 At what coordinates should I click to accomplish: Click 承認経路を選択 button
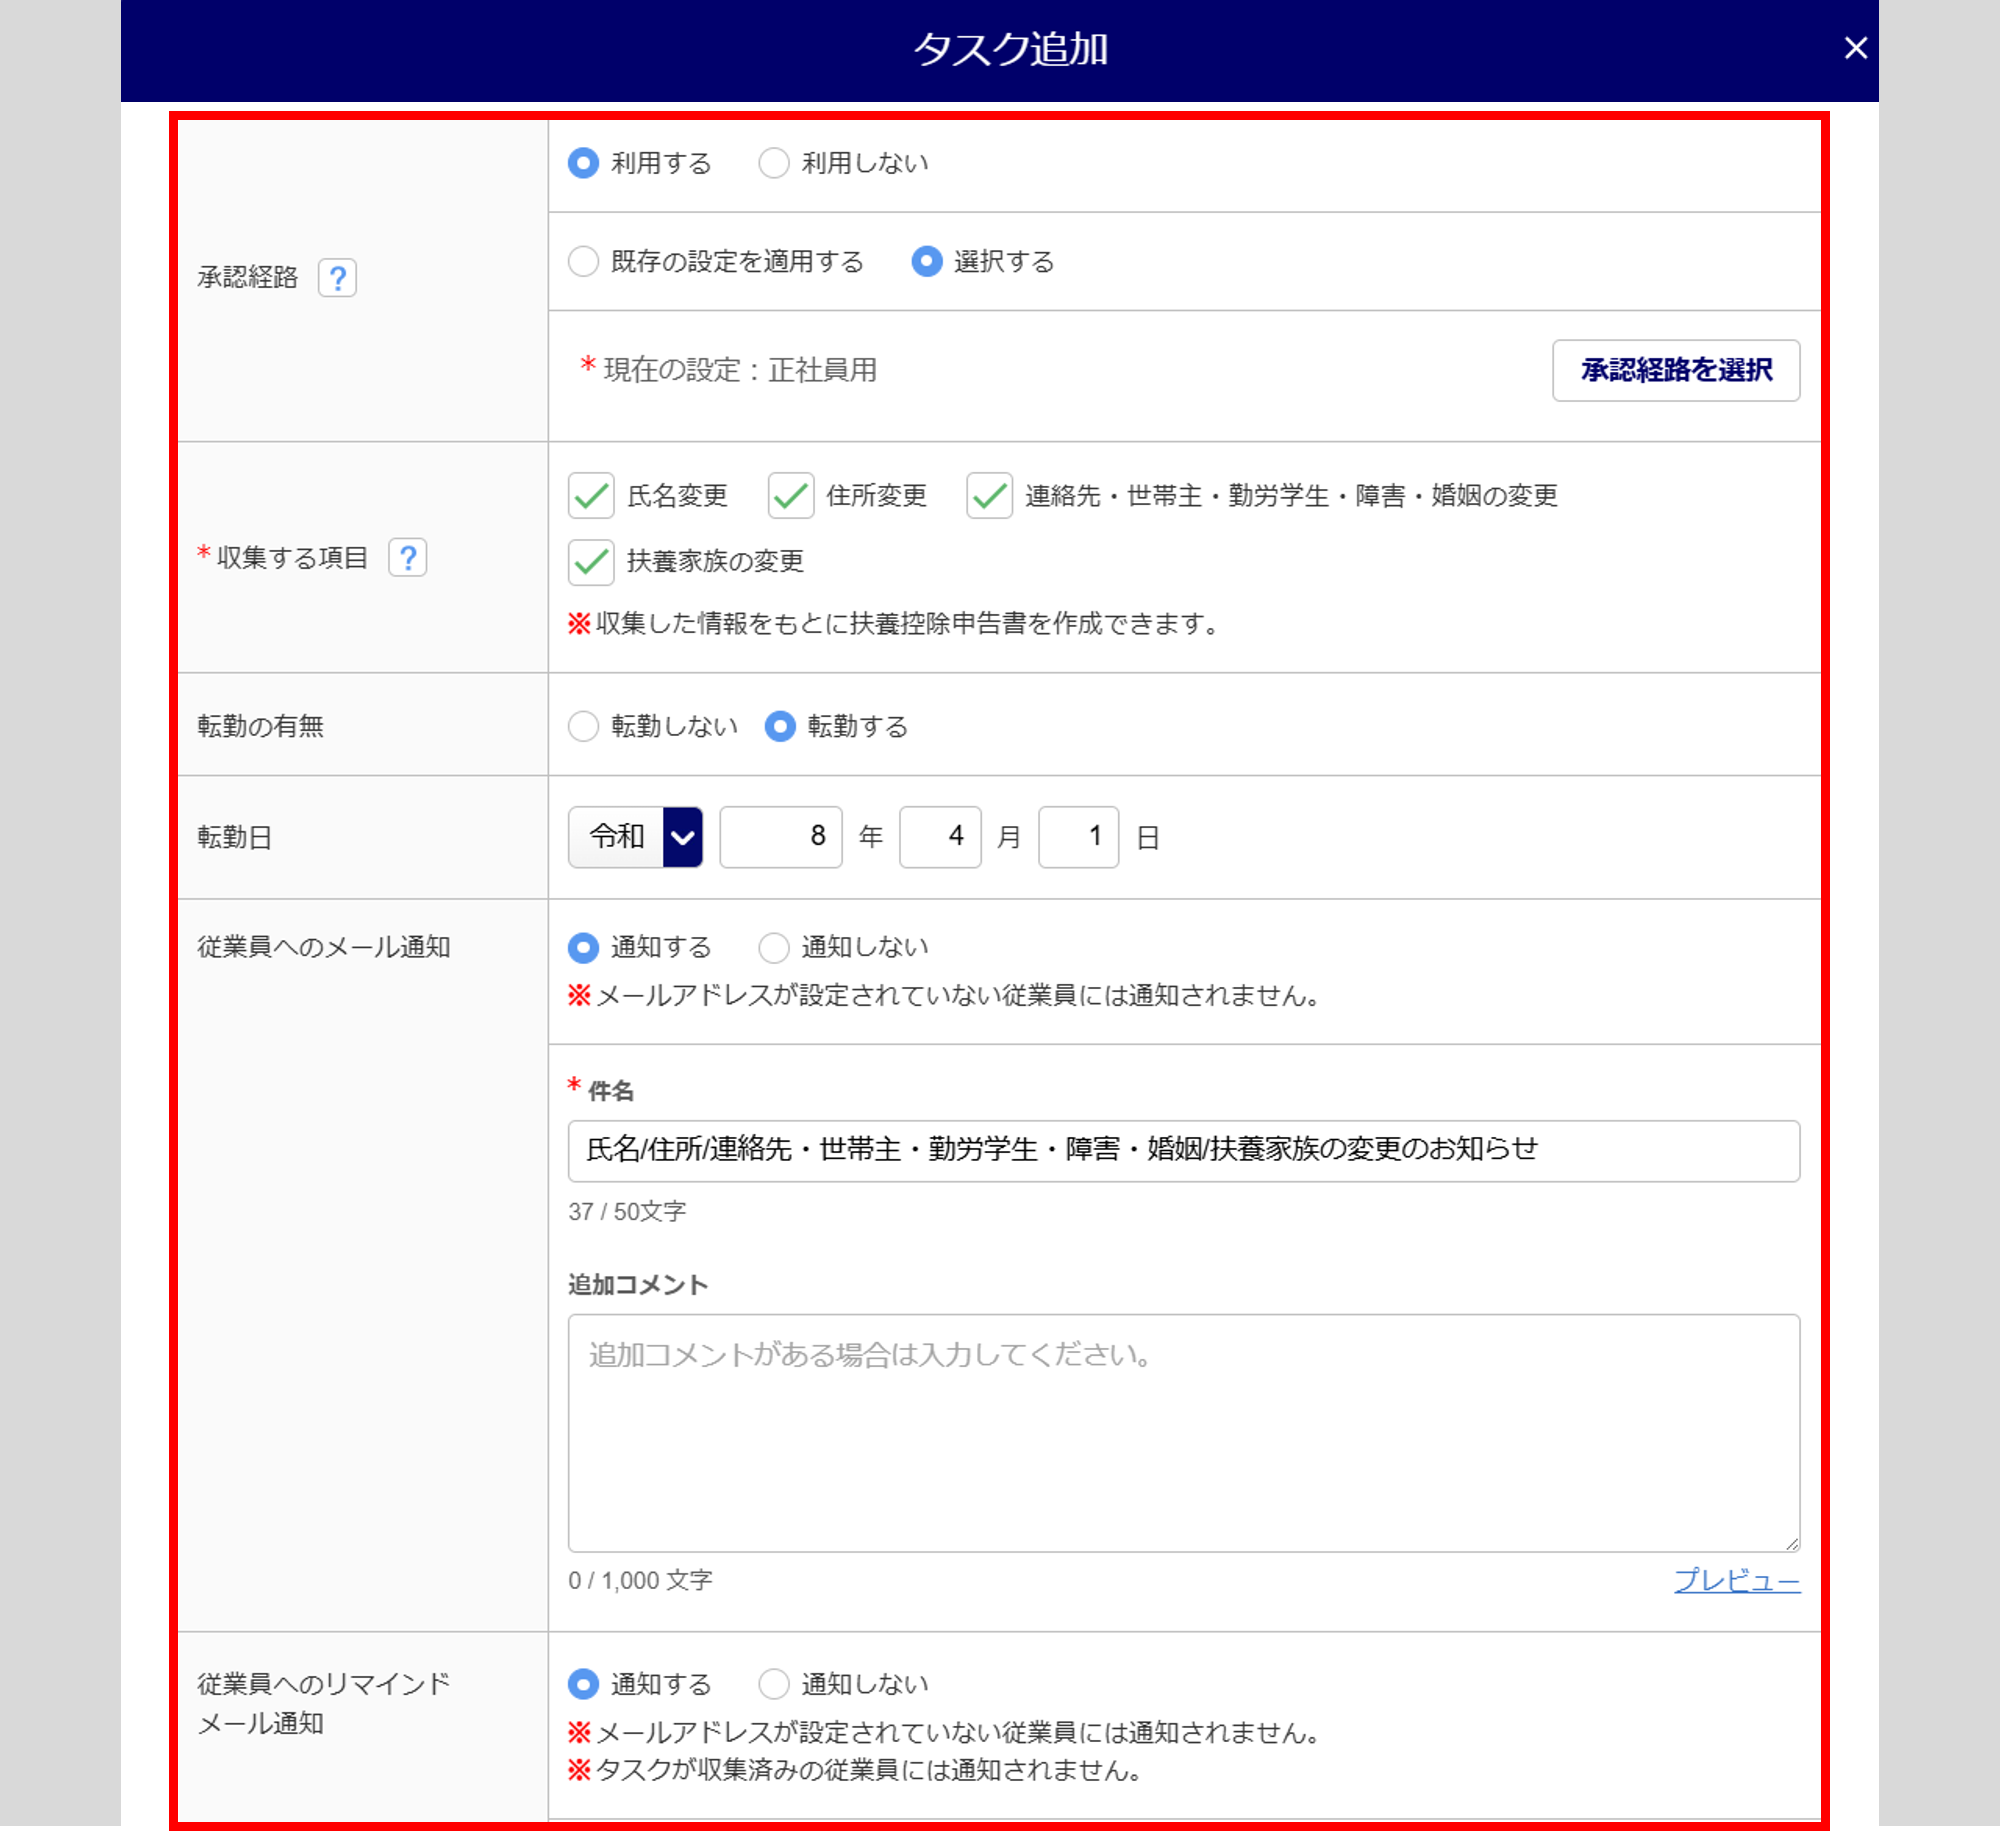[x=1675, y=371]
